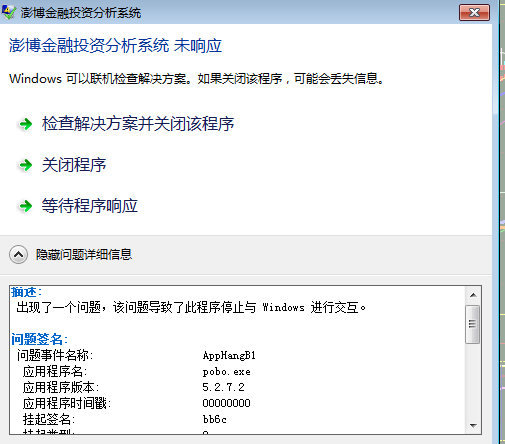Click the heading 澎博金融投资分析系统 未响应

(115, 46)
